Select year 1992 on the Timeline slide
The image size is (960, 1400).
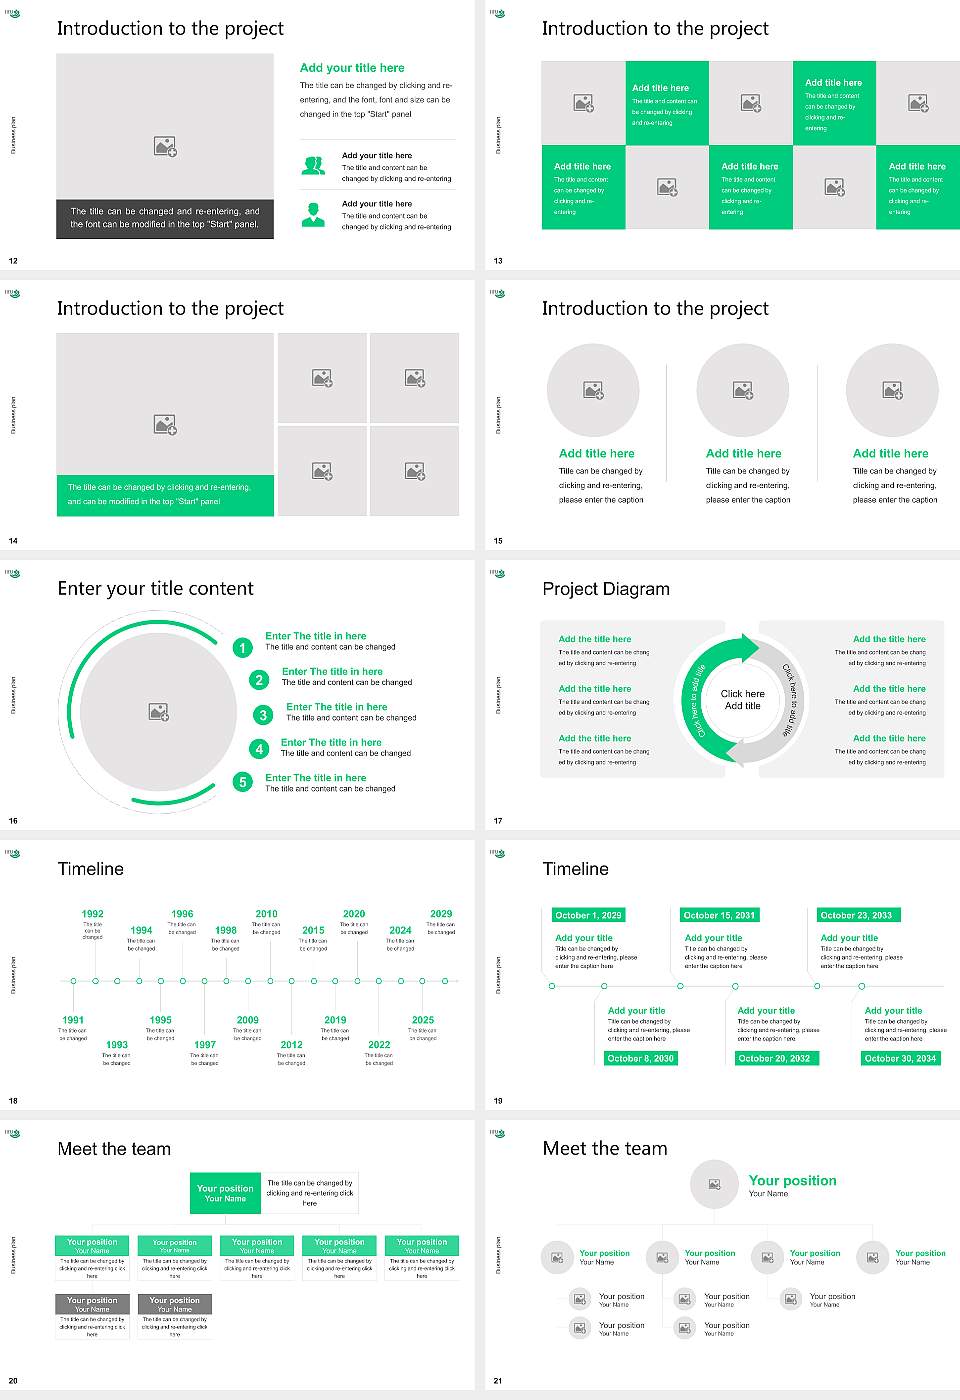pyautogui.click(x=92, y=914)
